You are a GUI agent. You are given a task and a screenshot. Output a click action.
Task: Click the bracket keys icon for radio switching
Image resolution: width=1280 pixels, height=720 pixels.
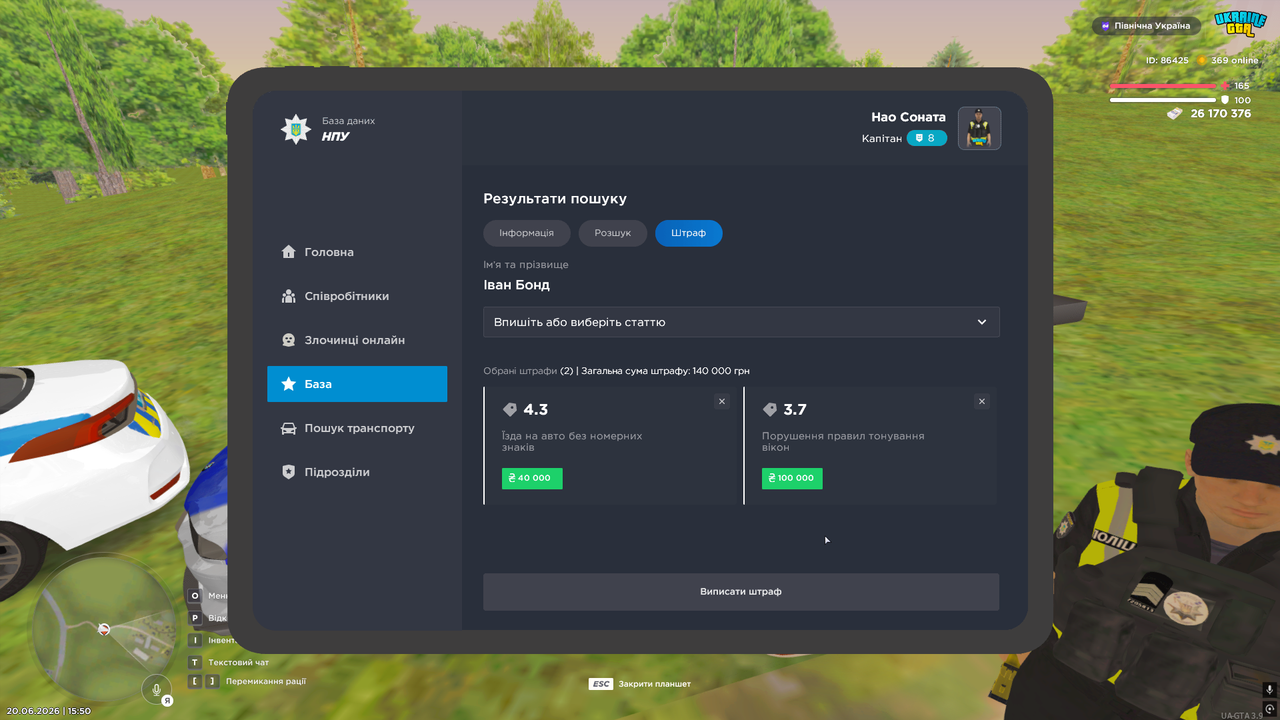point(203,681)
